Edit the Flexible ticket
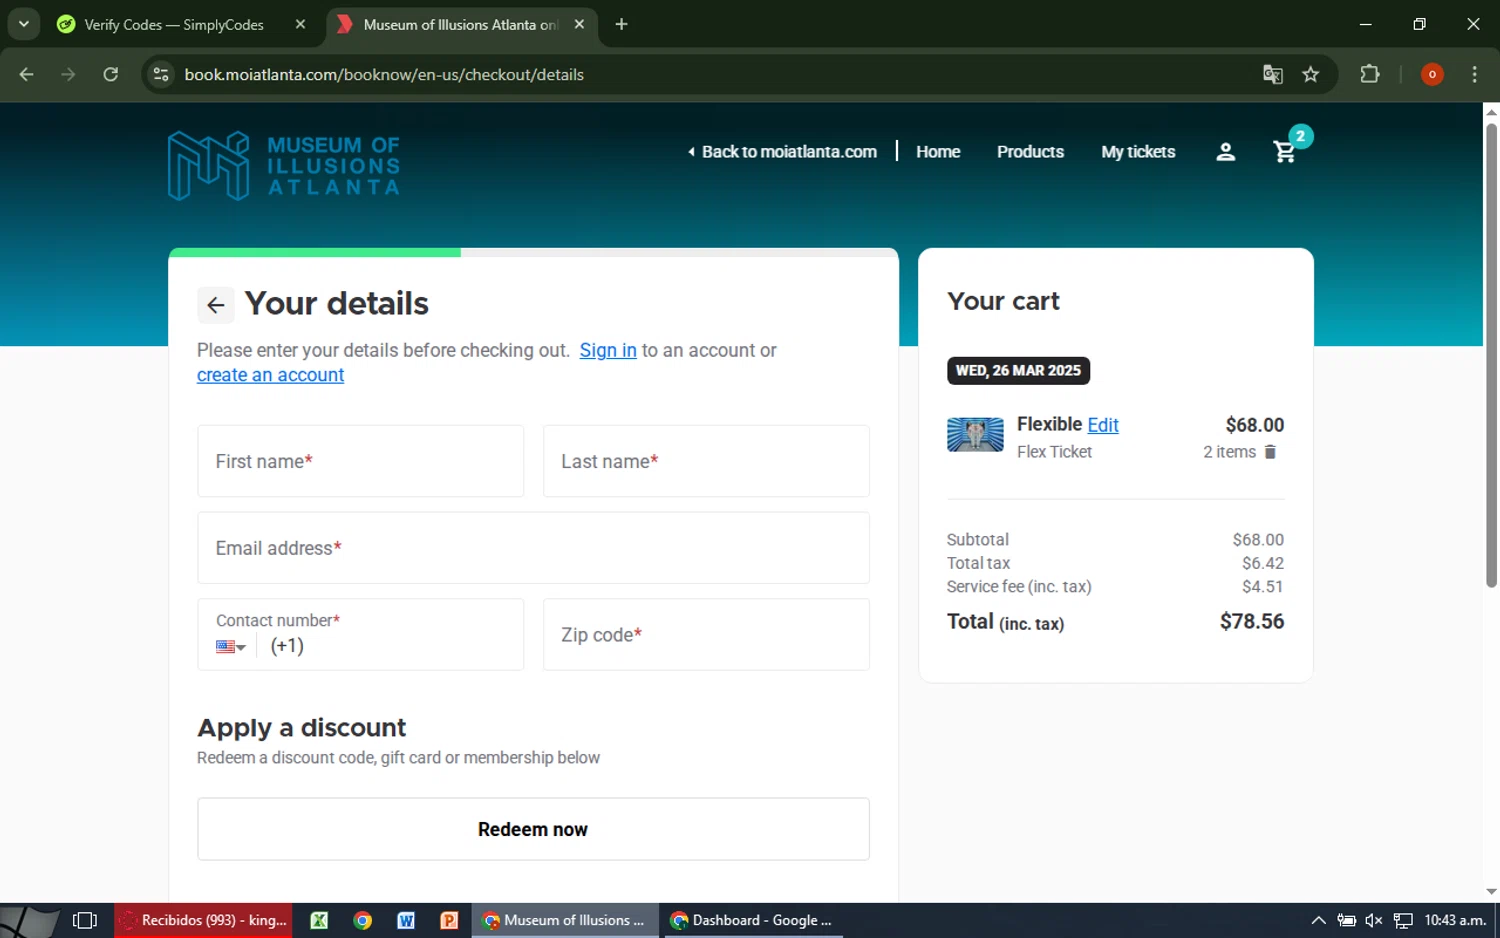 [x=1103, y=425]
